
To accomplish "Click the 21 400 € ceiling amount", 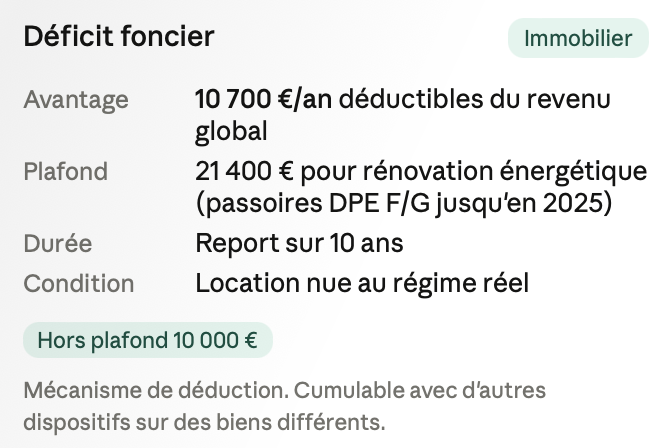I will (x=244, y=171).
